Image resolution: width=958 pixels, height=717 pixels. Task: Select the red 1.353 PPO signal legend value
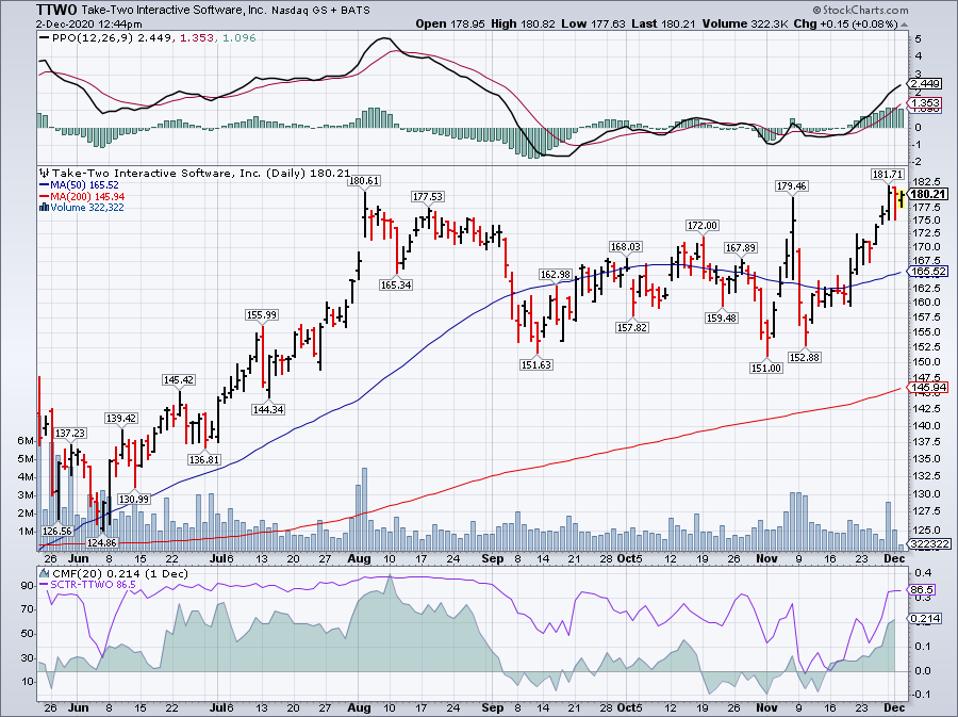point(198,38)
